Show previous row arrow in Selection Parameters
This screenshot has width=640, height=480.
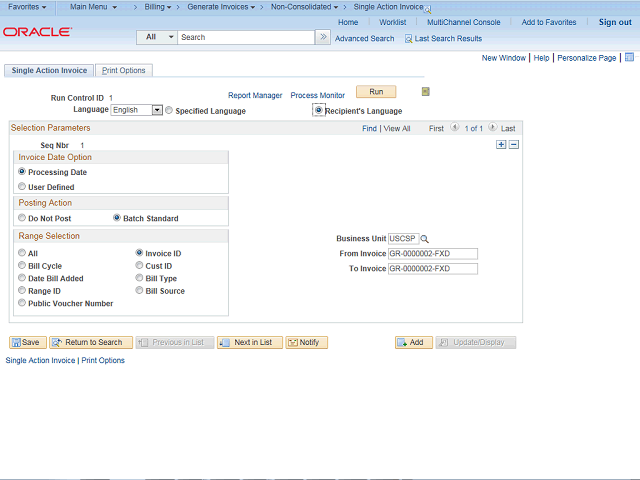(x=455, y=127)
